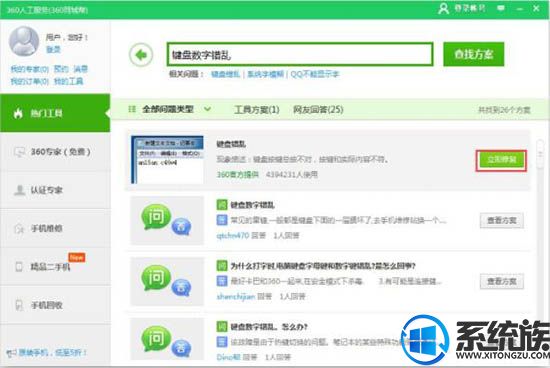Open the 我的工具 link
This screenshot has width=550, height=368.
tap(68, 81)
